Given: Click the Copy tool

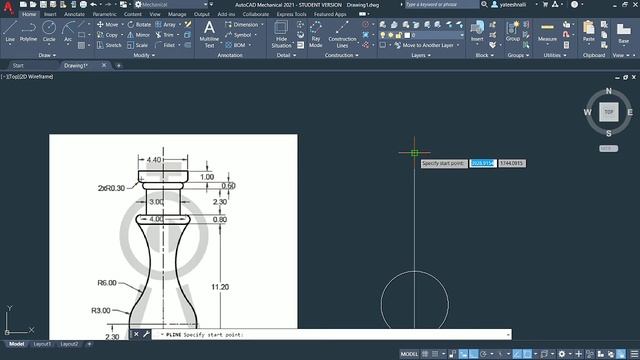Looking at the screenshot, I should point(107,35).
